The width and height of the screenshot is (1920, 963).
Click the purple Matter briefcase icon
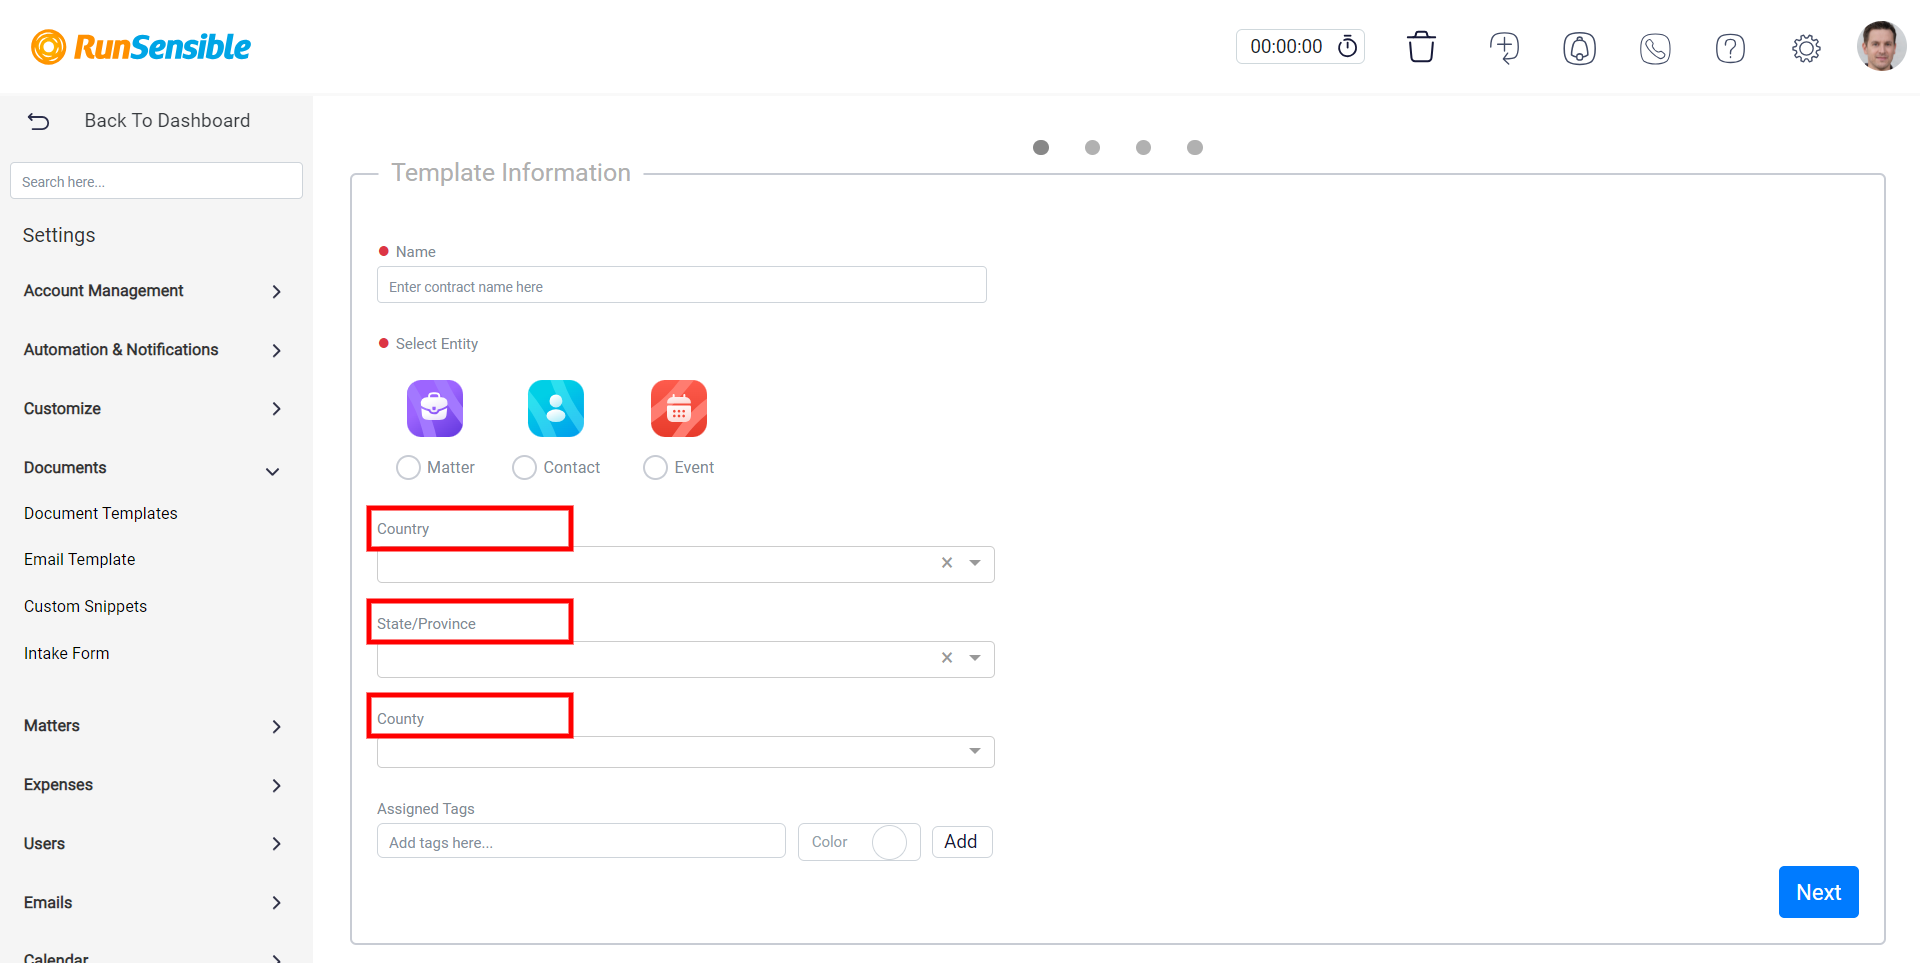tap(435, 408)
